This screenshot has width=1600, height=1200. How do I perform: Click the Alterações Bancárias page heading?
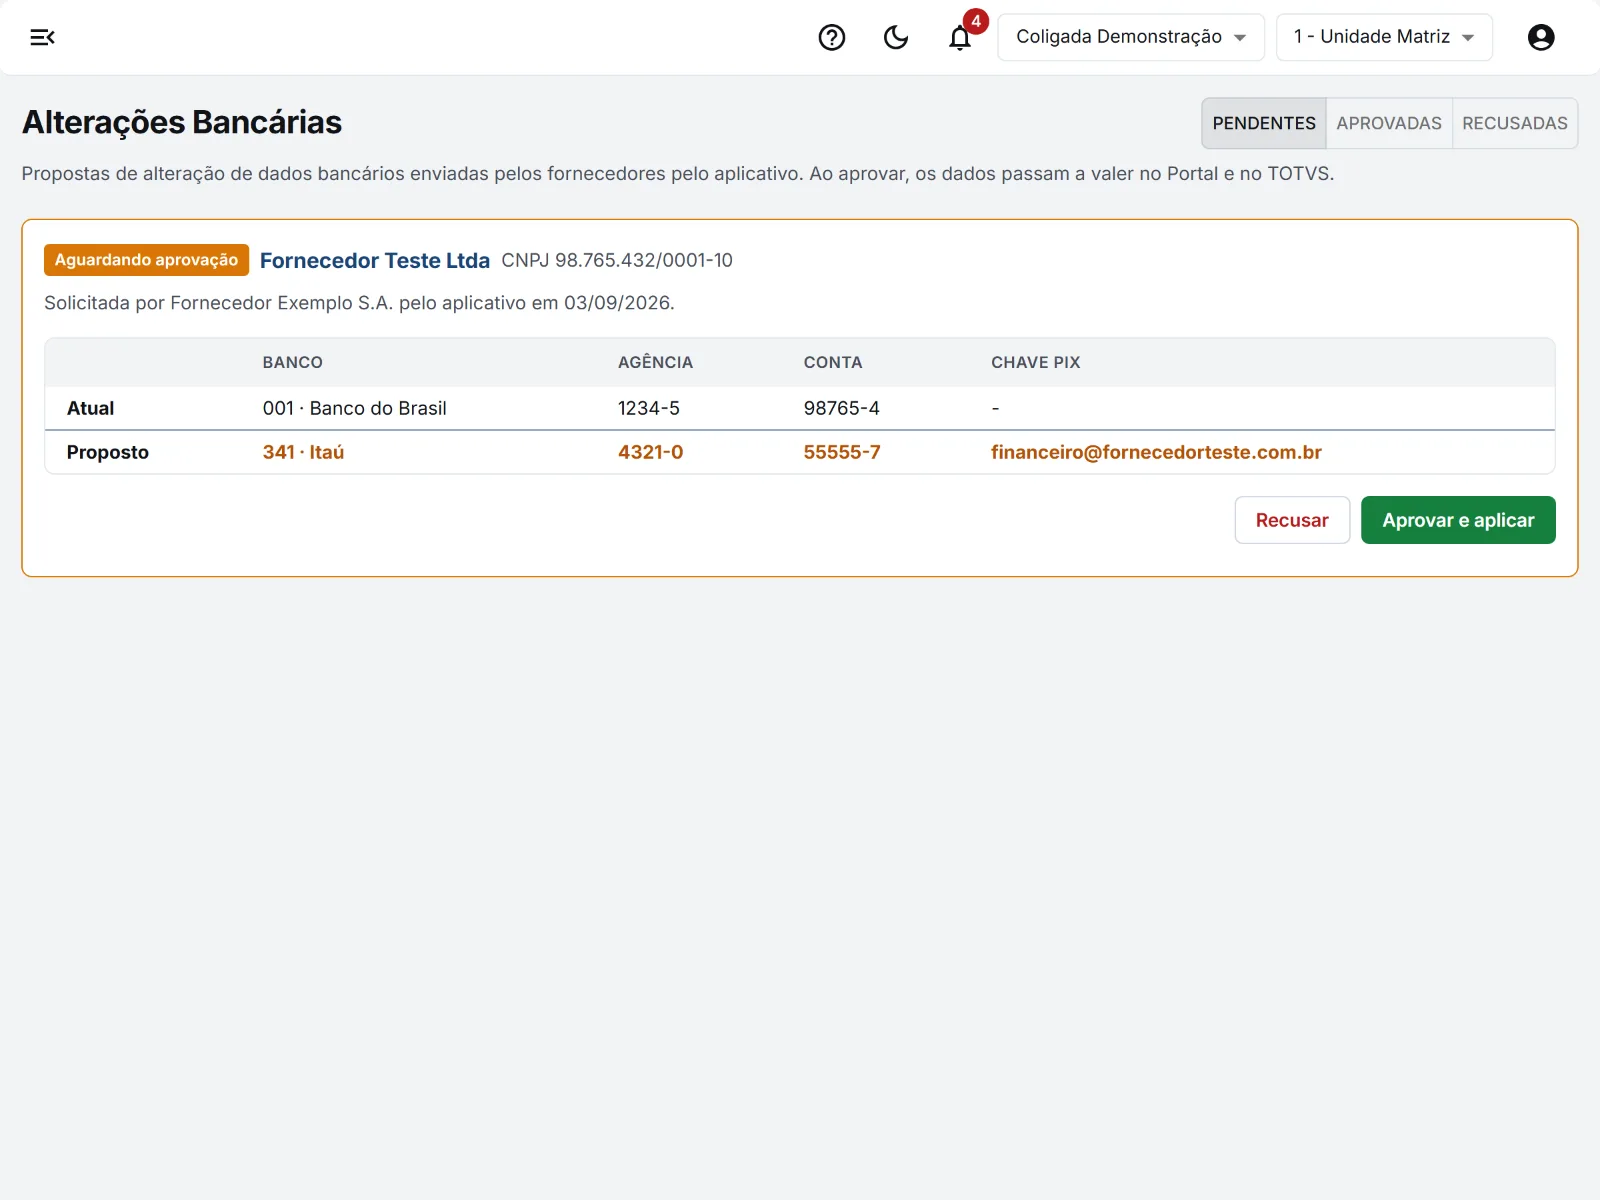[182, 122]
